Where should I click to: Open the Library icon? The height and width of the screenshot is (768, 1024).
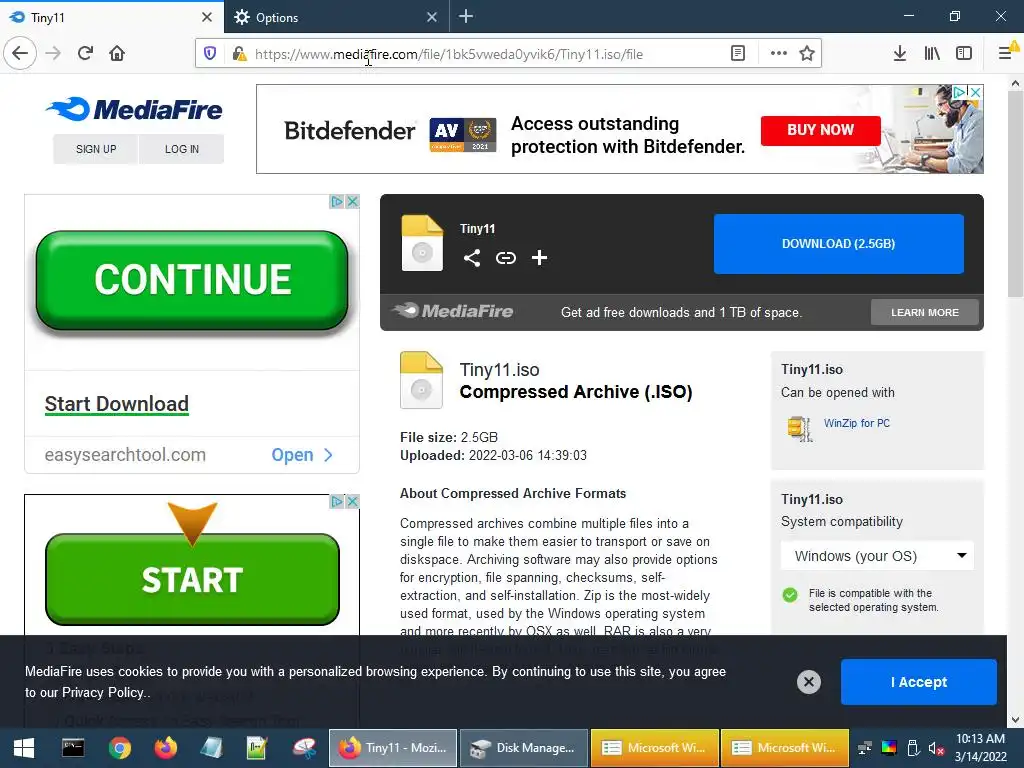pyautogui.click(x=932, y=54)
